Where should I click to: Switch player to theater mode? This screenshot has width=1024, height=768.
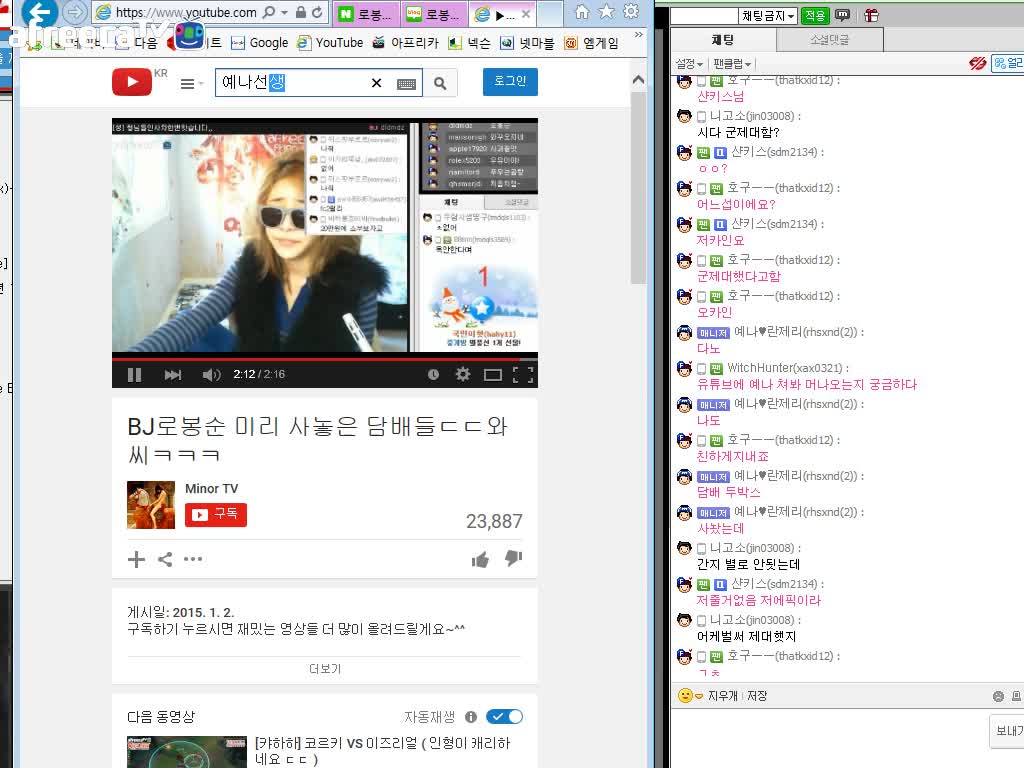[492, 375]
